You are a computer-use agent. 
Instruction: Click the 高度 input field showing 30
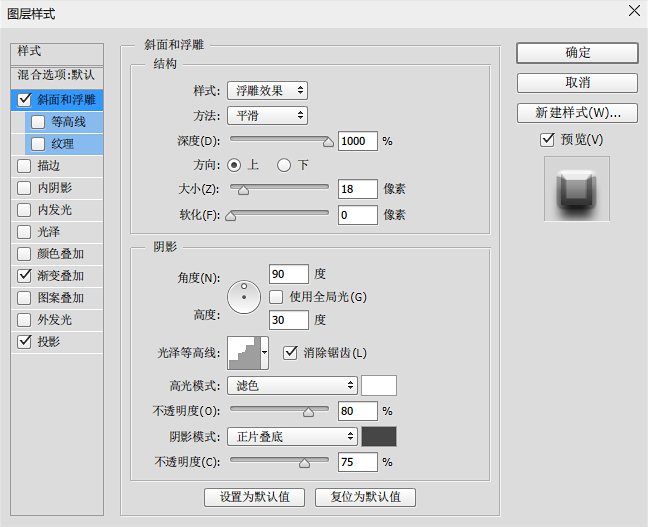288,320
